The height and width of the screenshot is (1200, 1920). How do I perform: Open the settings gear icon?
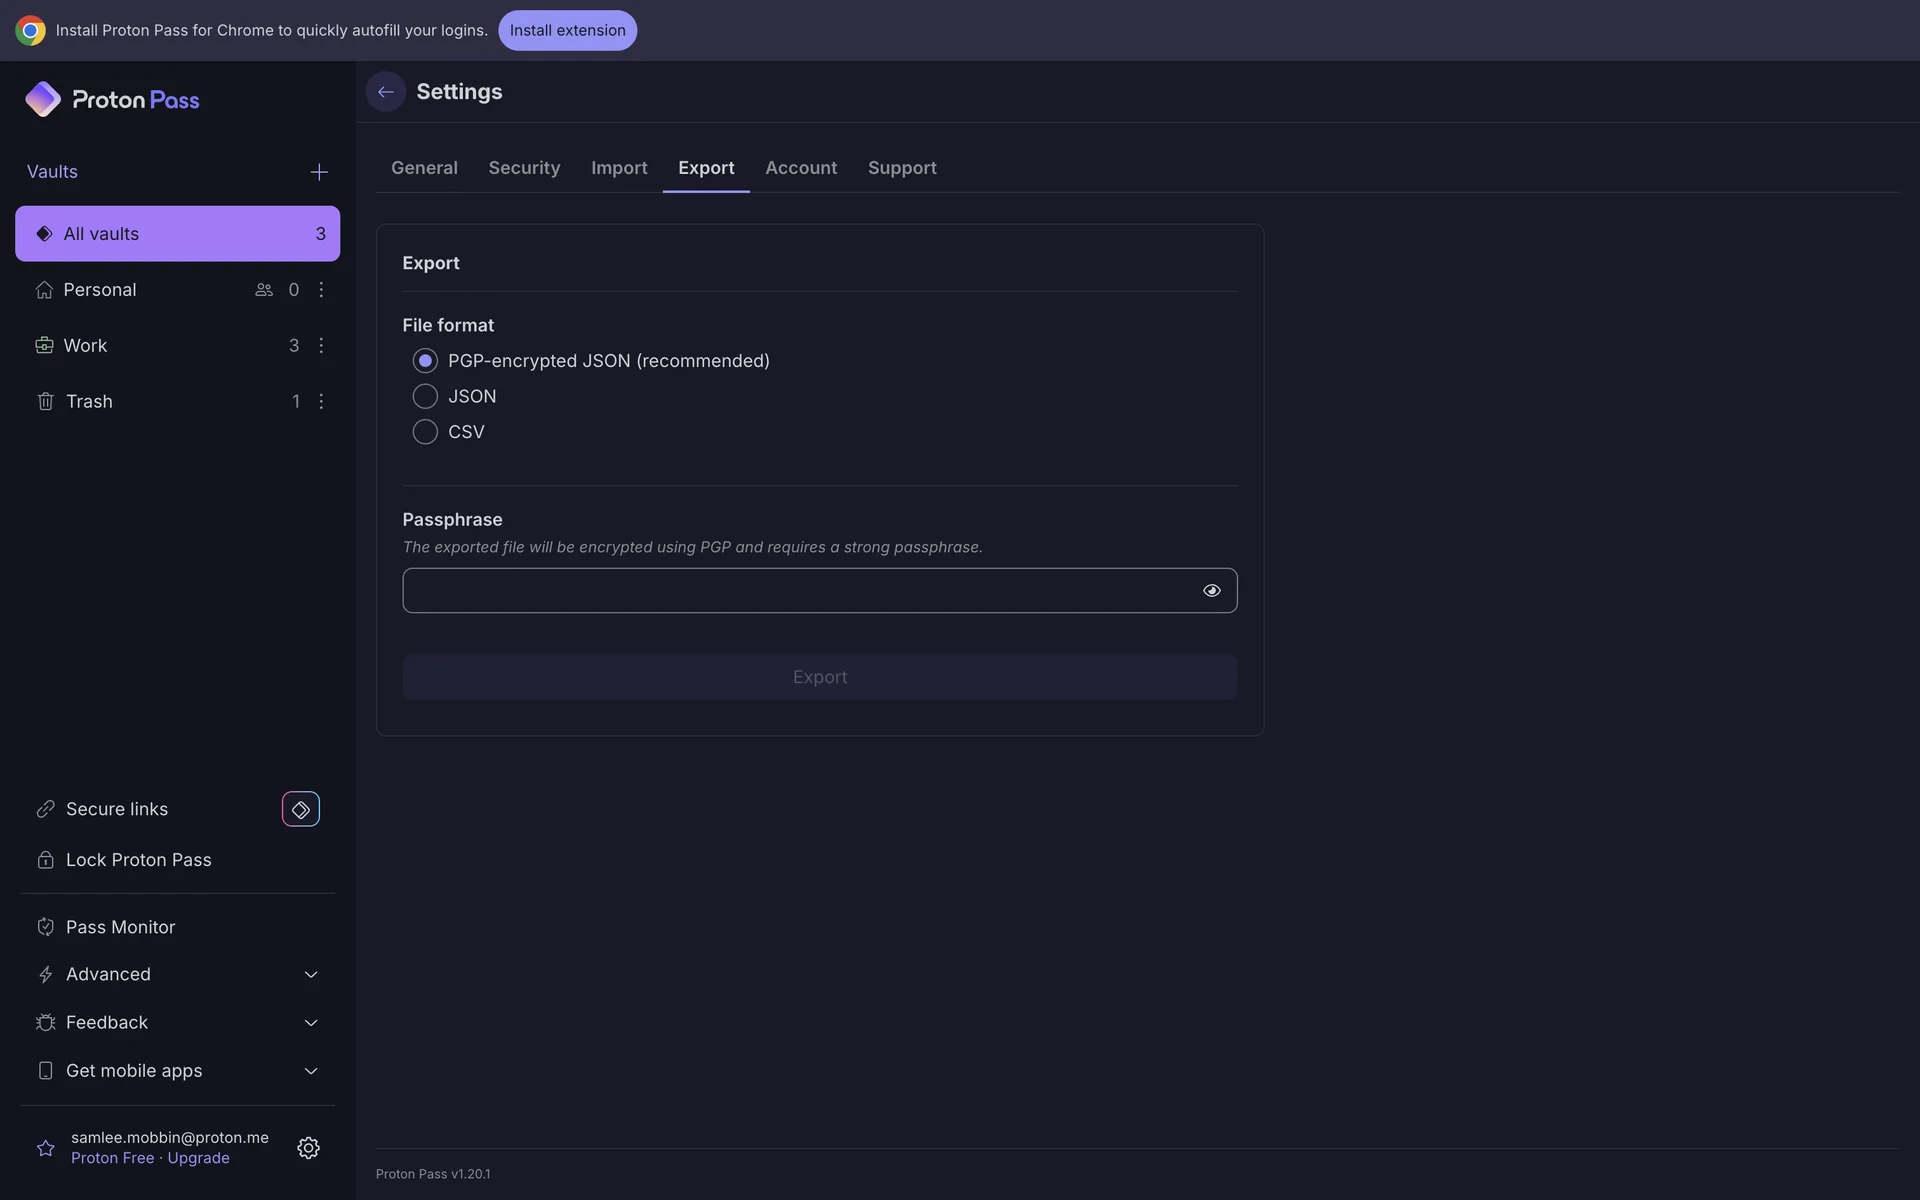308,1148
